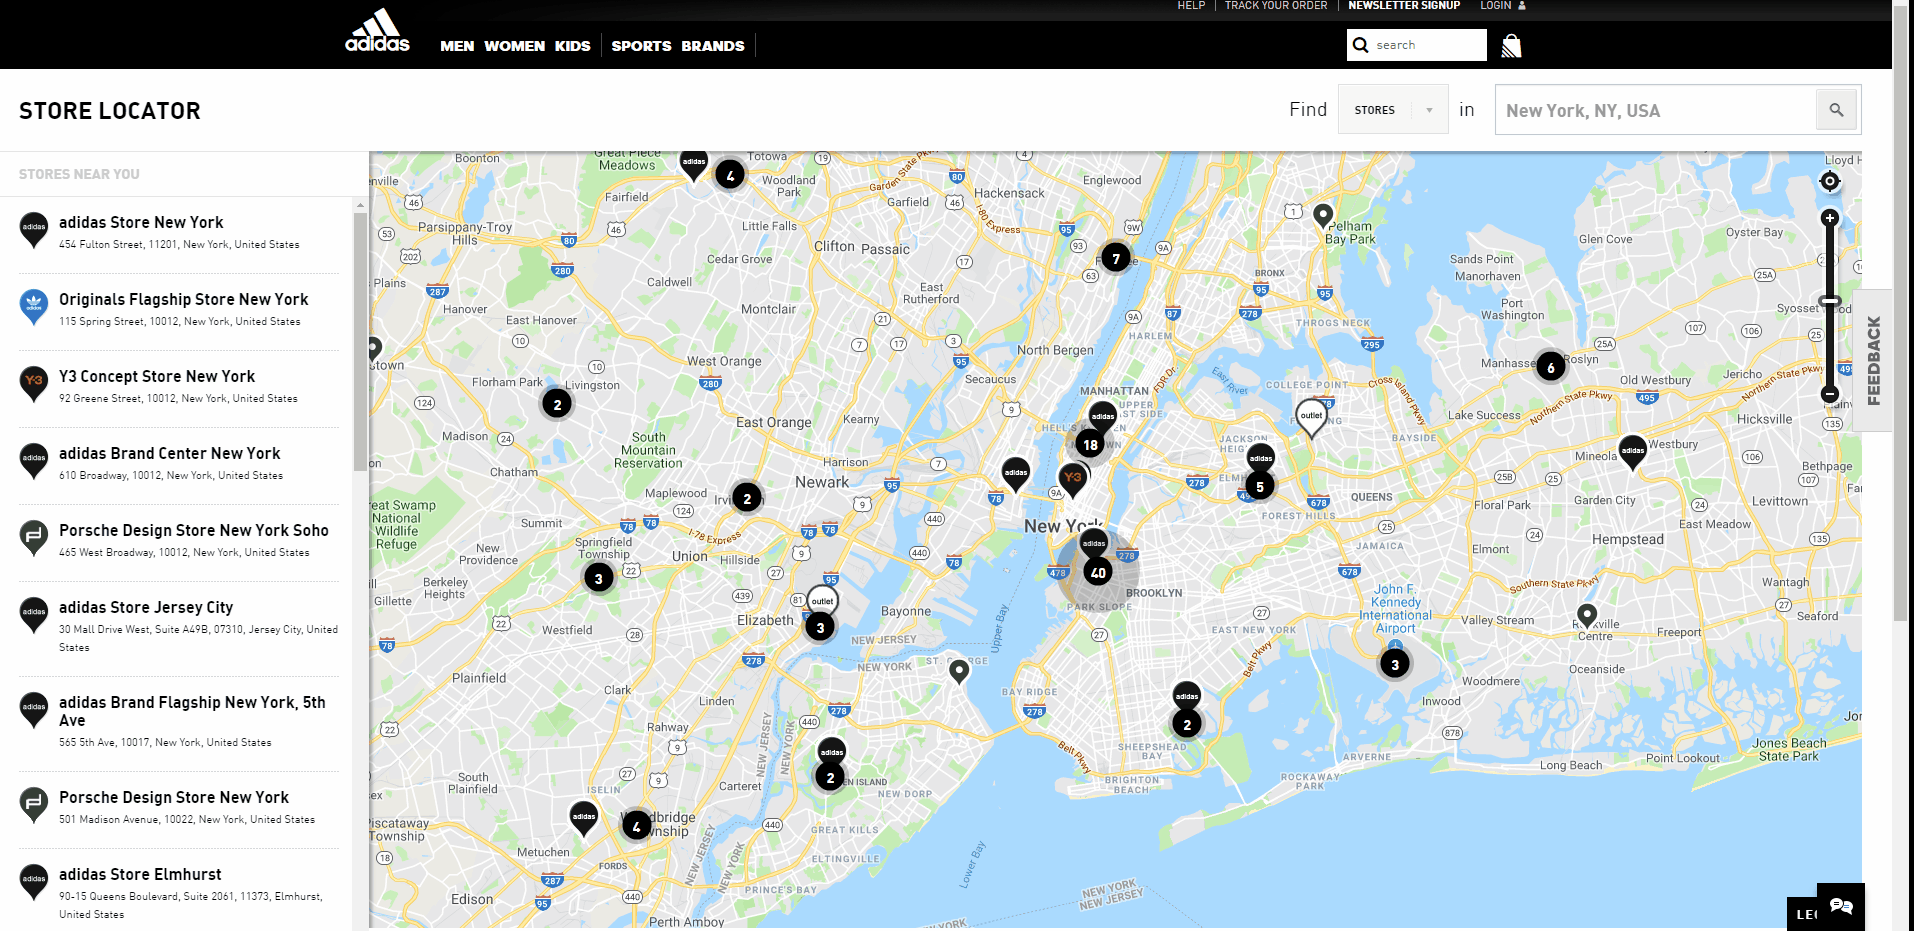Click NEWSLETTER SIGNUP link

click(1404, 6)
